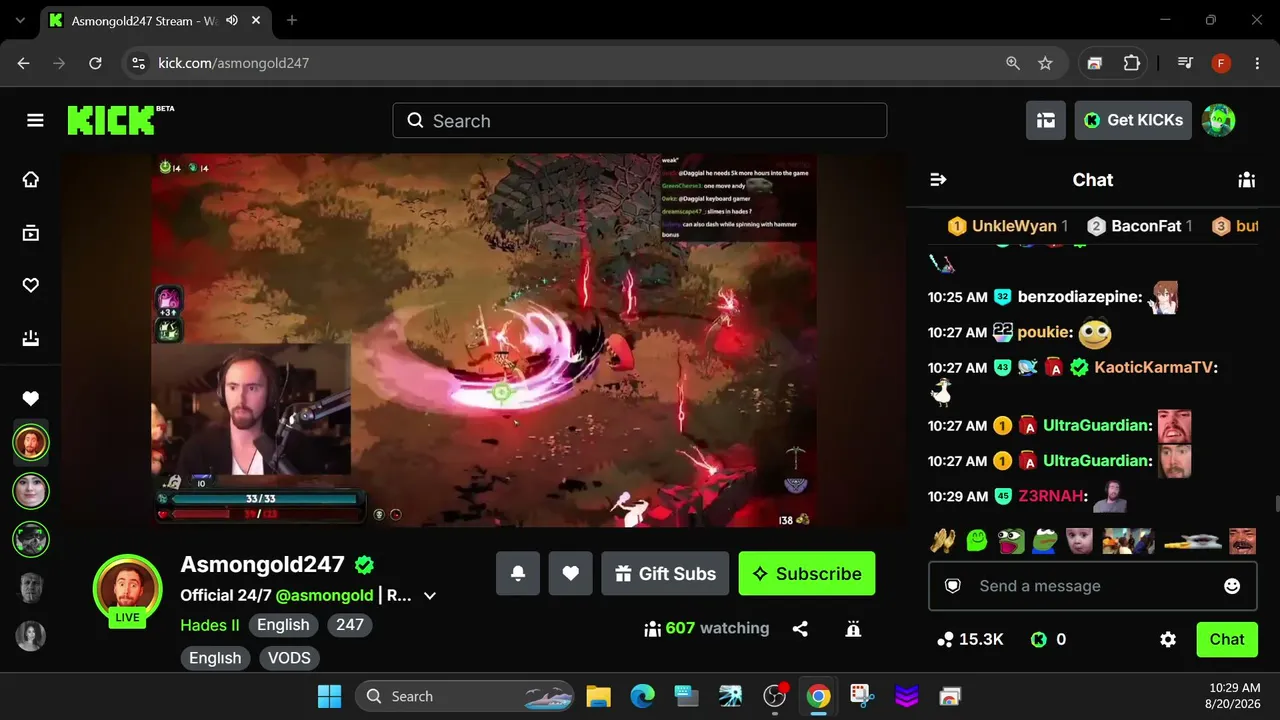The image size is (1280, 720).
Task: Open the first followed channel avatar in sidebar
Action: [x=31, y=442]
